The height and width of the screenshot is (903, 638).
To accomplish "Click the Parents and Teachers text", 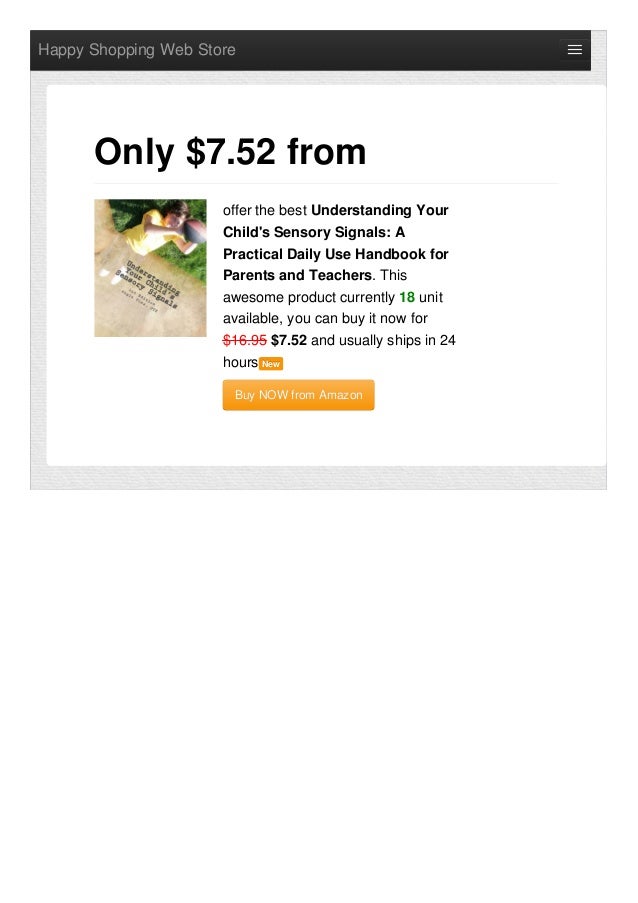I will tap(297, 275).
